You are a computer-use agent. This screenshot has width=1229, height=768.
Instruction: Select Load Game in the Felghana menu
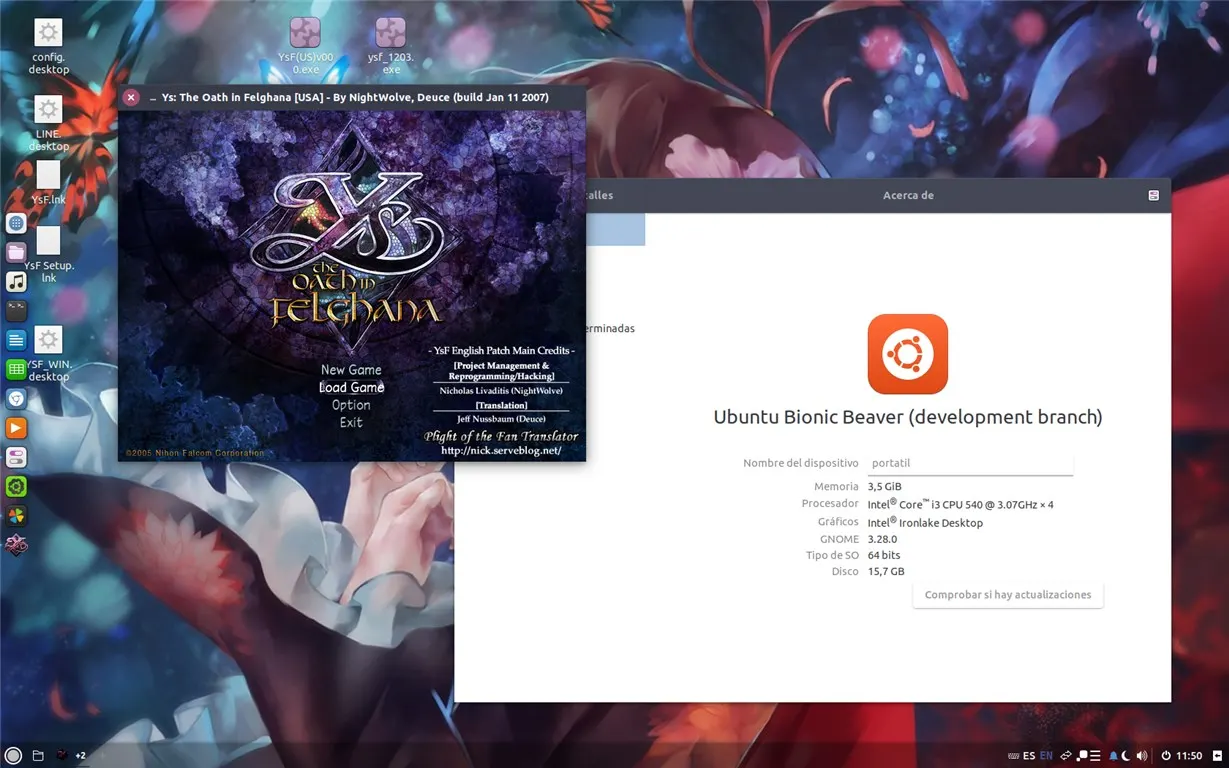coord(351,387)
